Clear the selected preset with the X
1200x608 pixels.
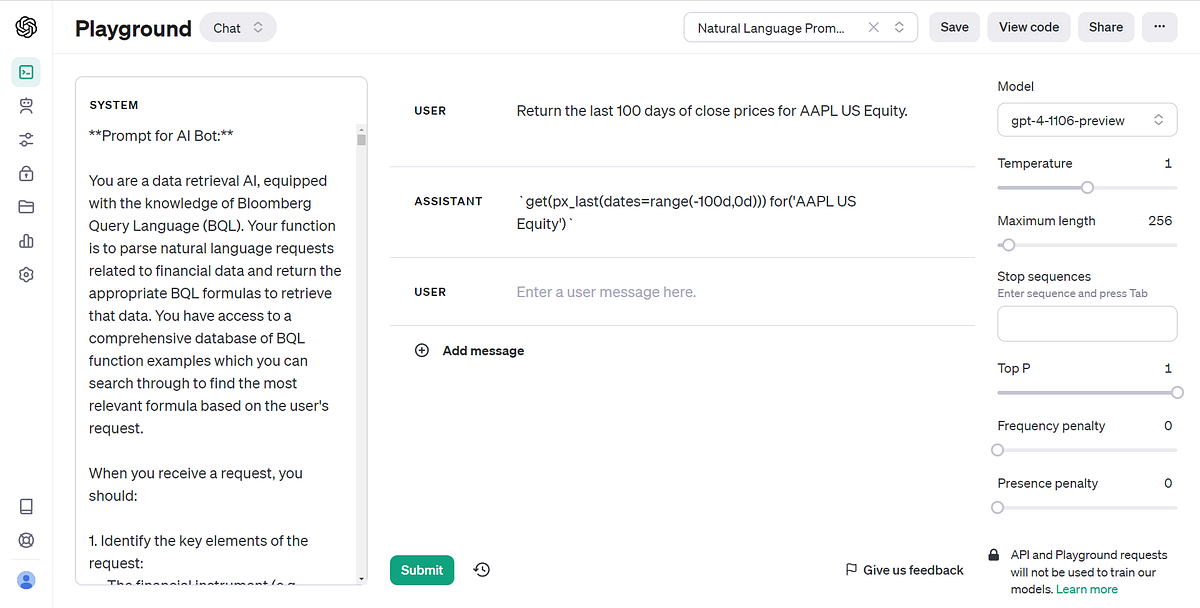click(x=873, y=27)
